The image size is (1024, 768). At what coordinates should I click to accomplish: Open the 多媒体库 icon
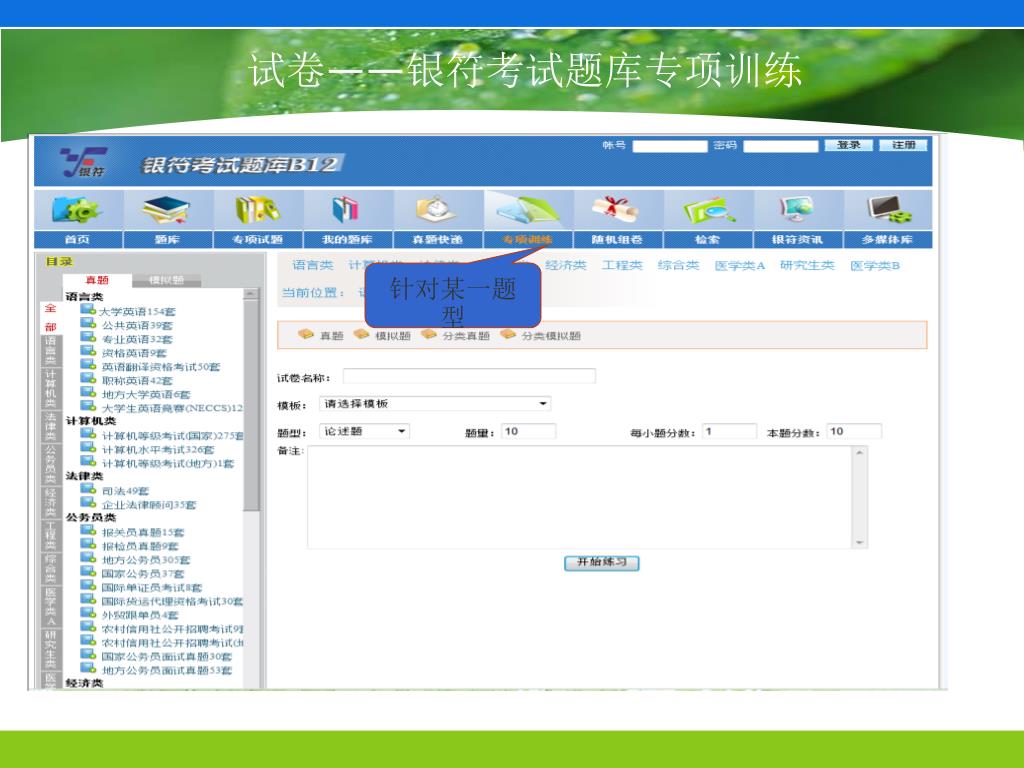tap(887, 210)
